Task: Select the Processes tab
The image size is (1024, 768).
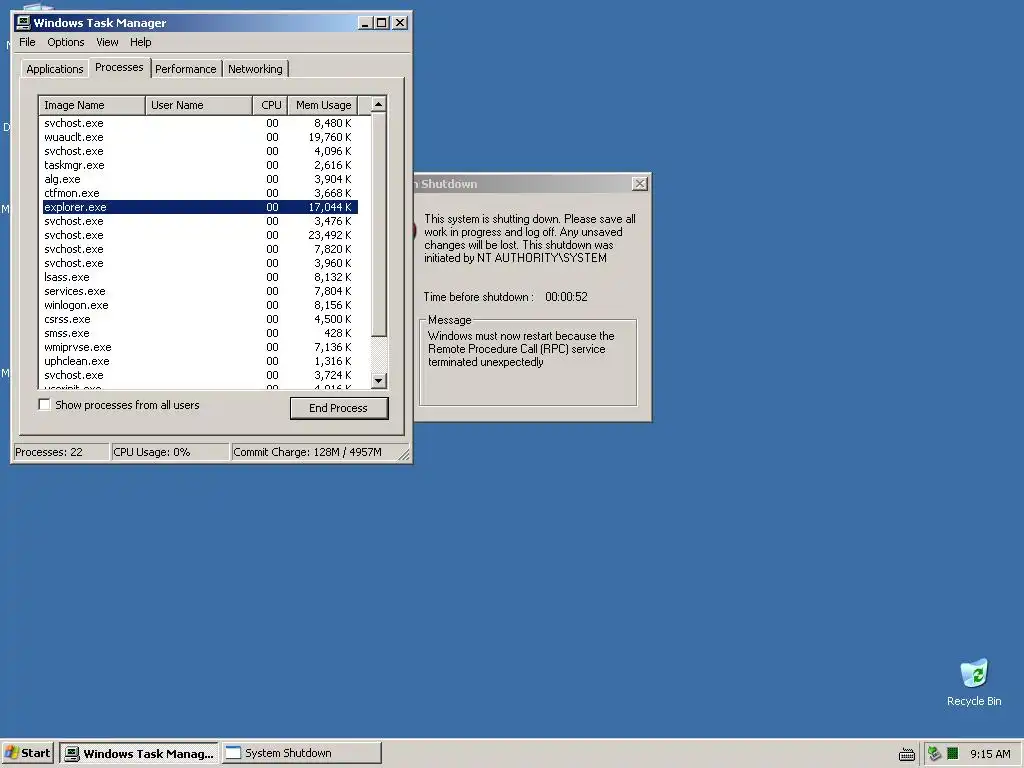Action: coord(119,67)
